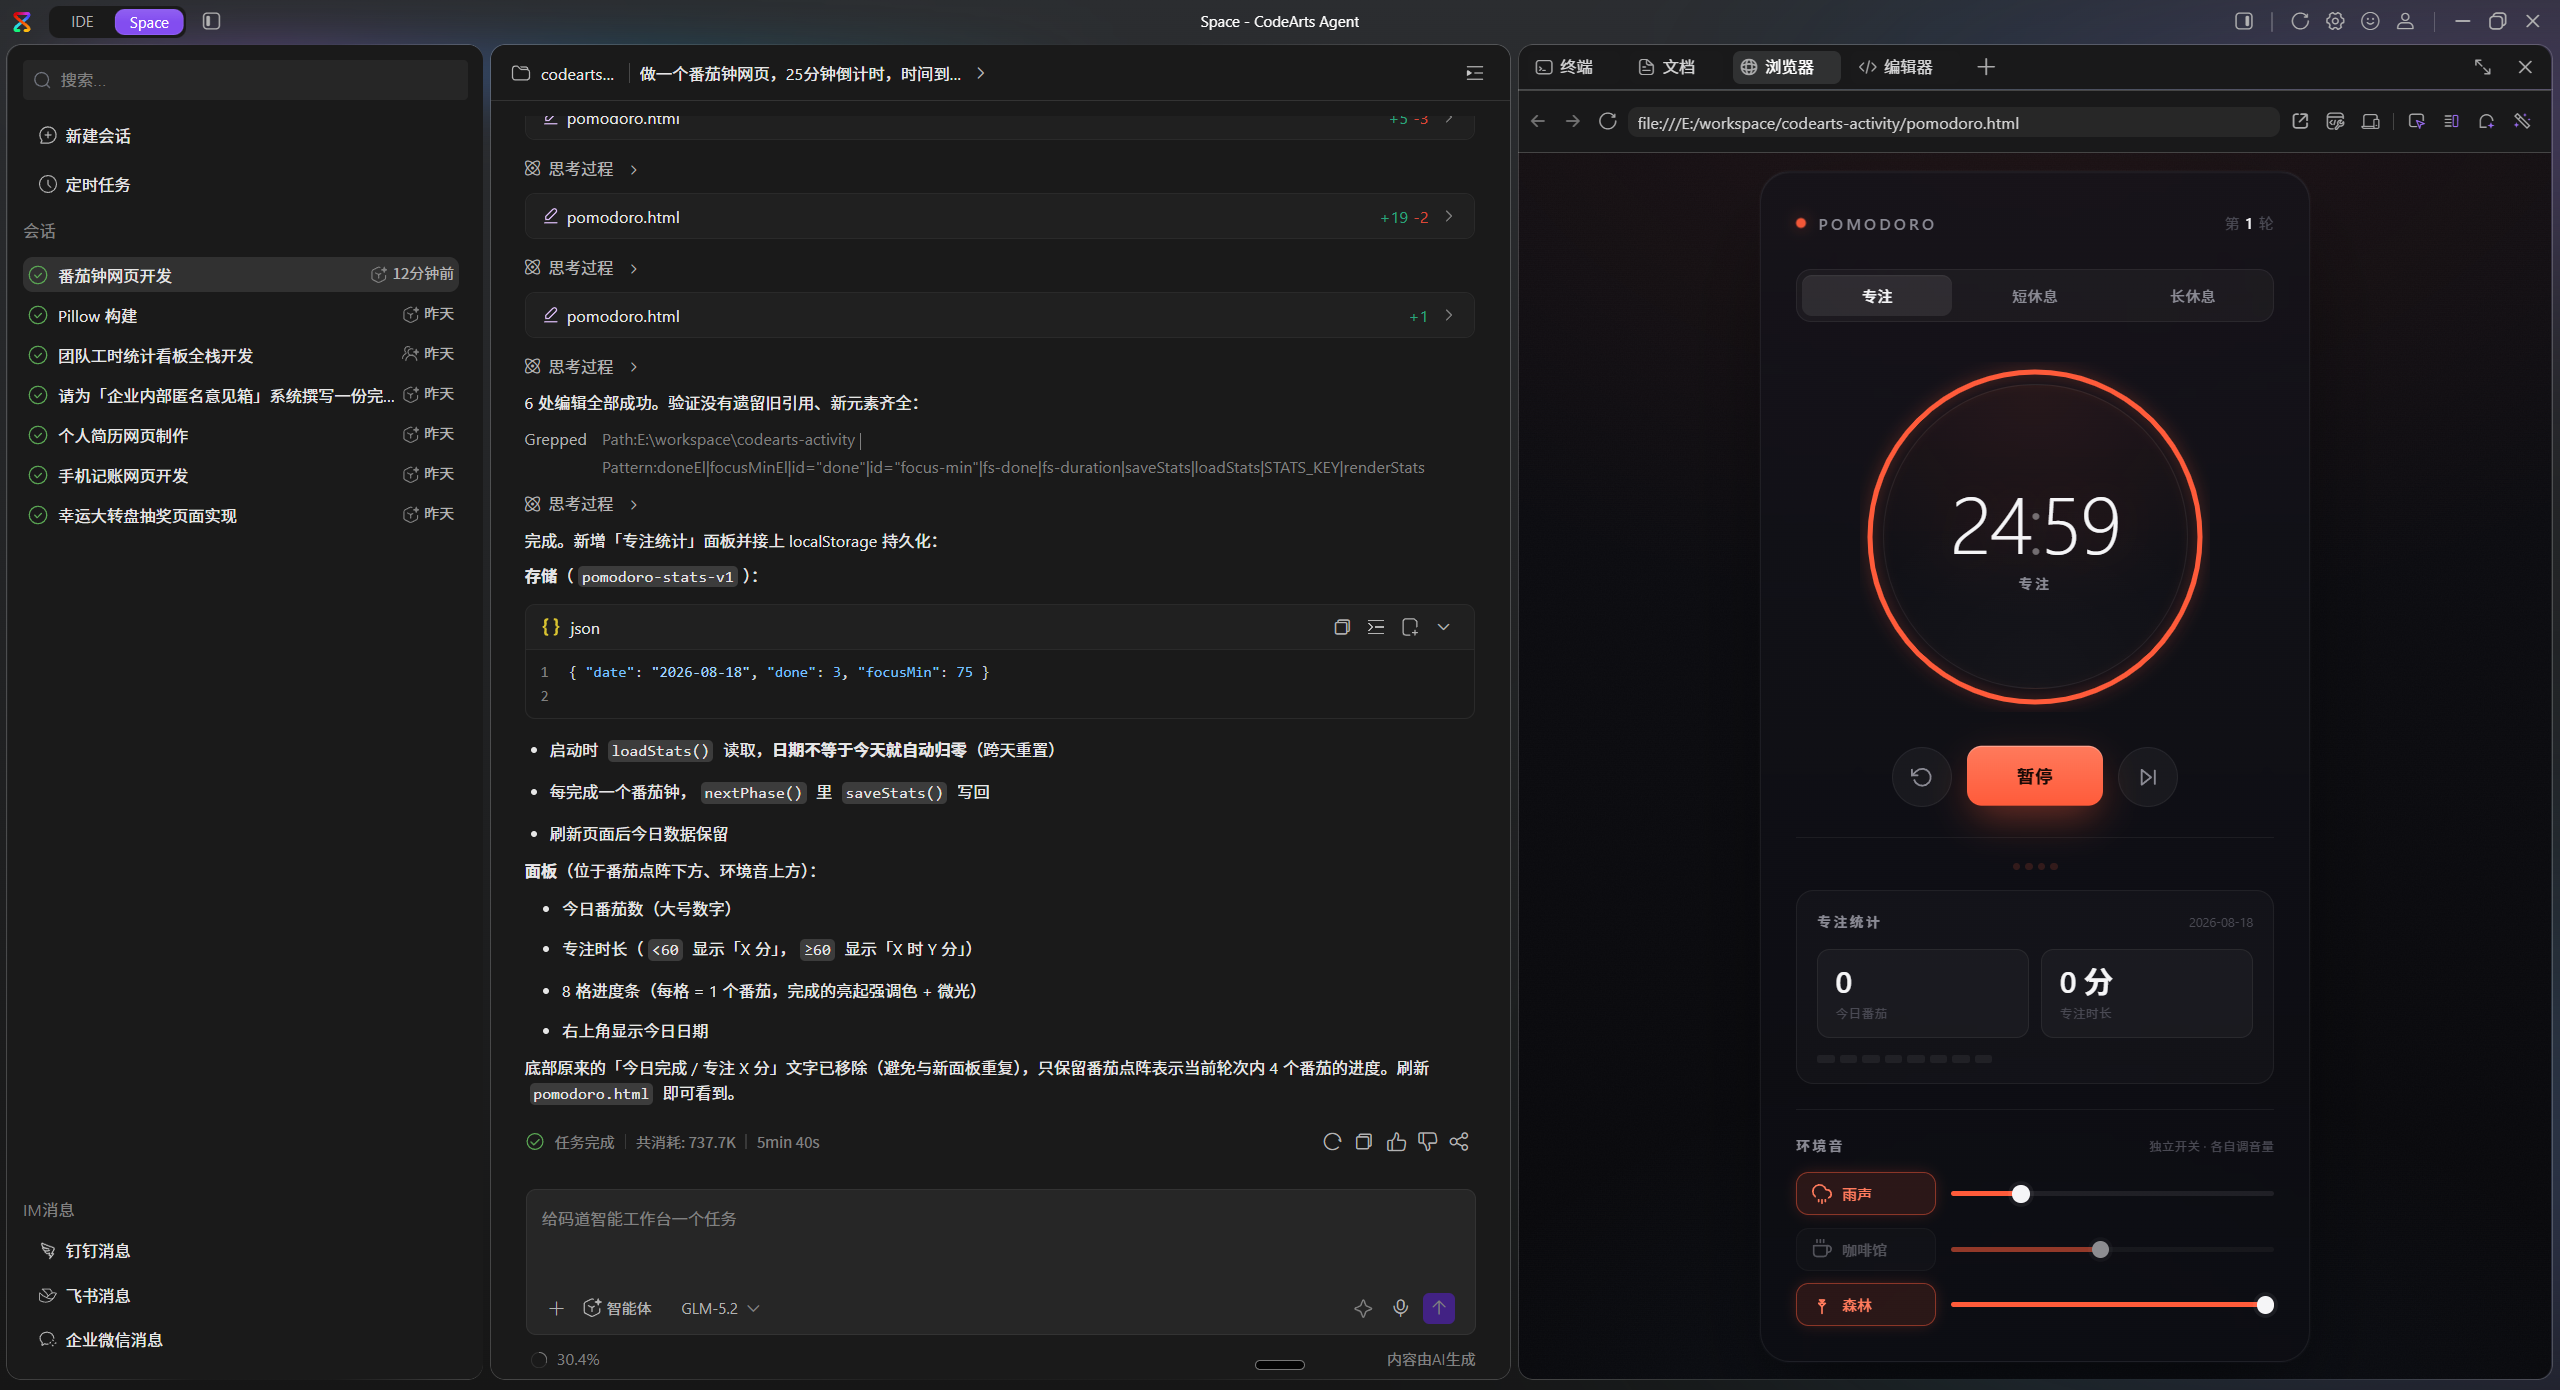Viewport: 2560px width, 1390px height.
Task: Open the 文档 tab
Action: 1667,67
